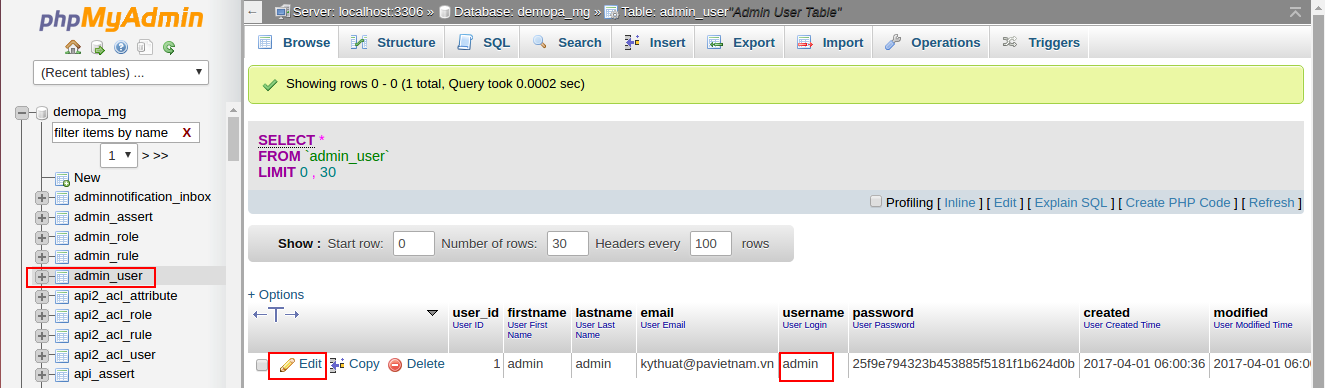Click the api2_acl_role table icon
Image resolution: width=1325 pixels, height=388 pixels.
[62, 315]
